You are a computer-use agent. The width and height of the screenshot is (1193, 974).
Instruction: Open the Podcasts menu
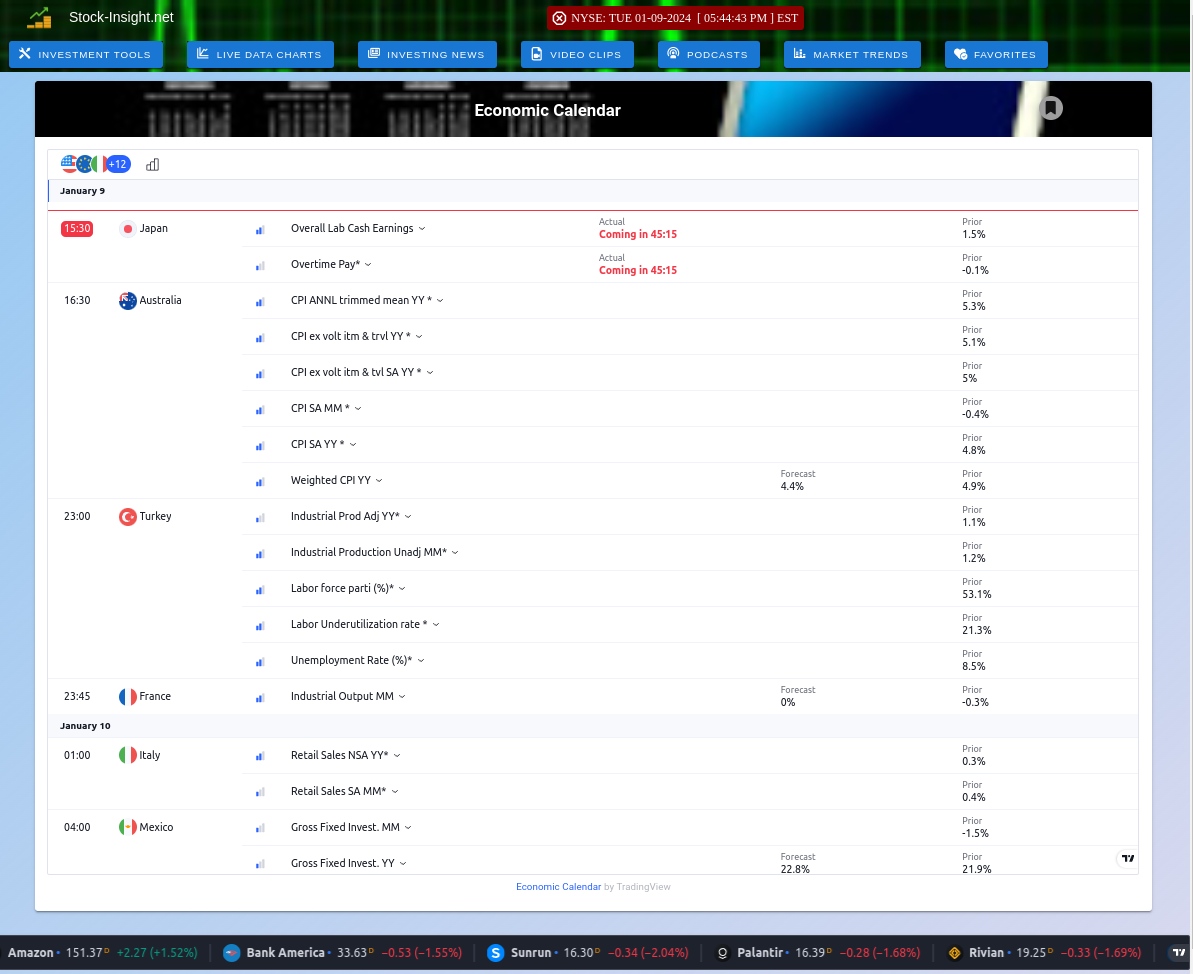point(709,54)
